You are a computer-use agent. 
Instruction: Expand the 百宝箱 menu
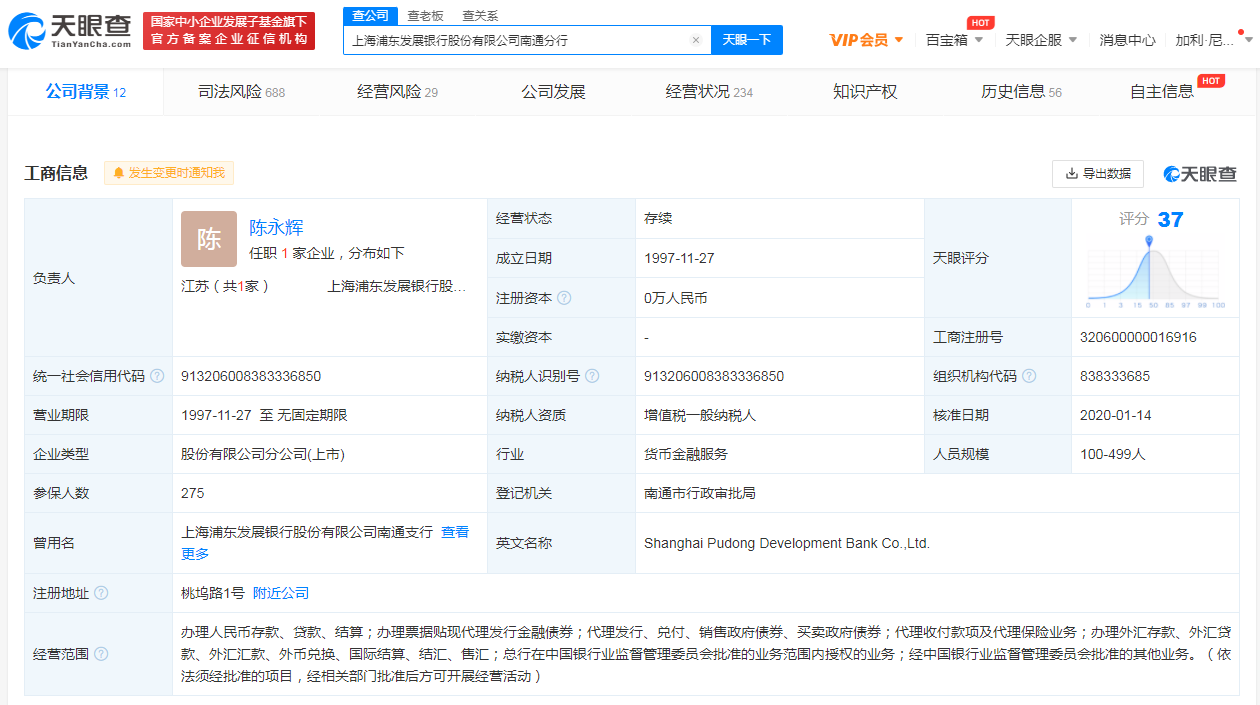(x=955, y=40)
